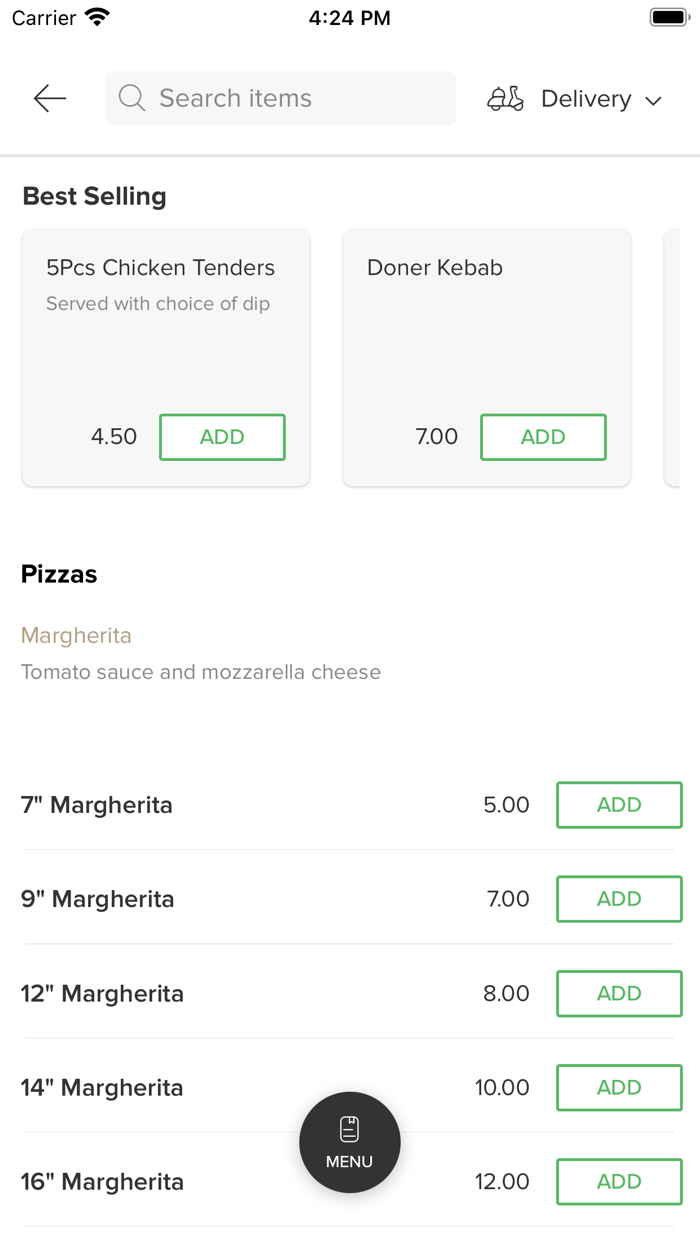
Task: Open the Delivery order type selector
Action: pyautogui.click(x=585, y=99)
